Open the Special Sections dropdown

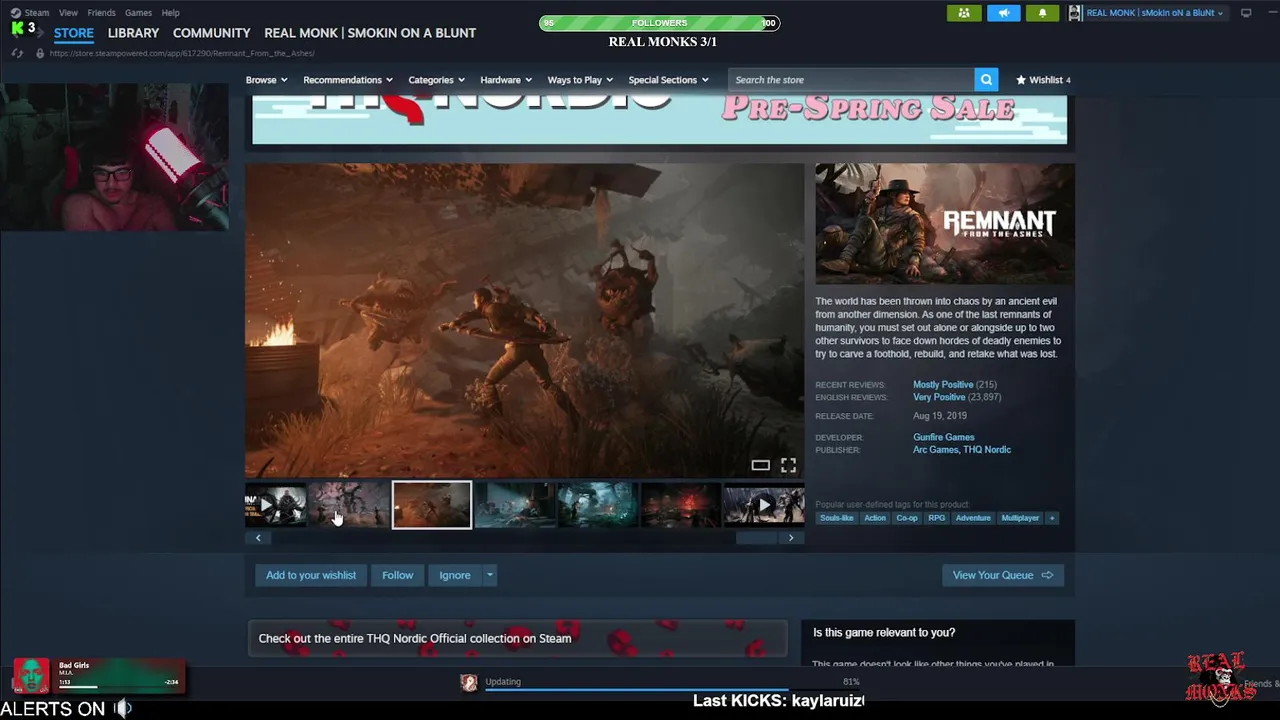[668, 80]
